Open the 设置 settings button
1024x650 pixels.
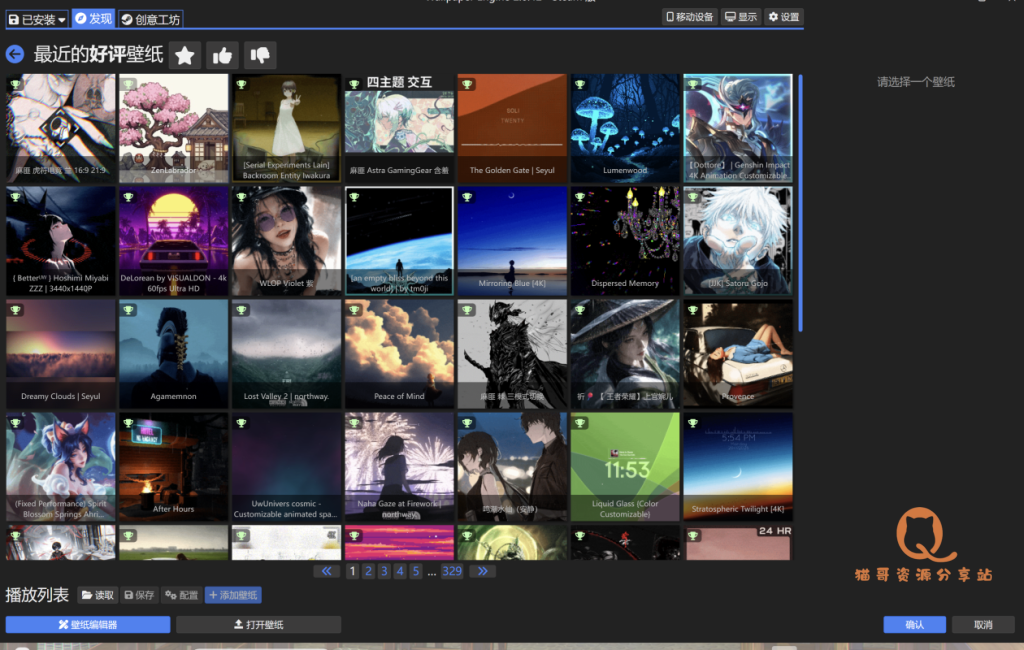tap(784, 17)
